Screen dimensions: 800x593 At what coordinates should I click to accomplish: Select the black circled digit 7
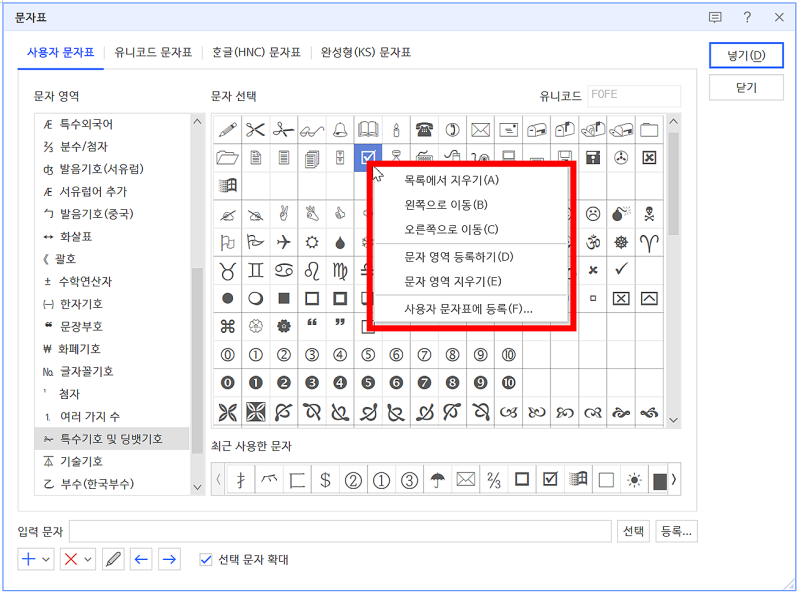point(424,382)
